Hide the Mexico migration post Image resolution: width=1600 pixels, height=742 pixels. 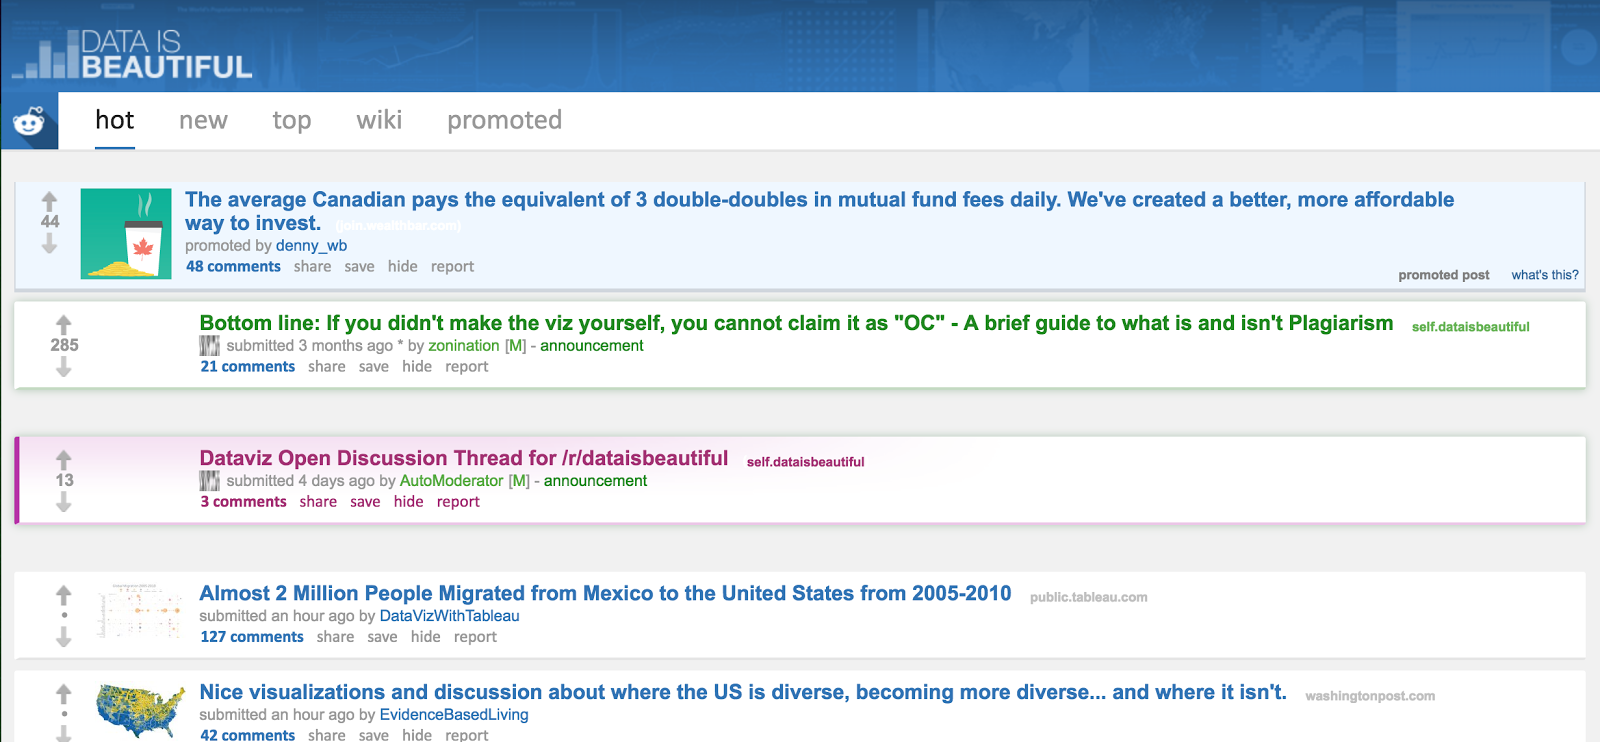click(x=425, y=636)
